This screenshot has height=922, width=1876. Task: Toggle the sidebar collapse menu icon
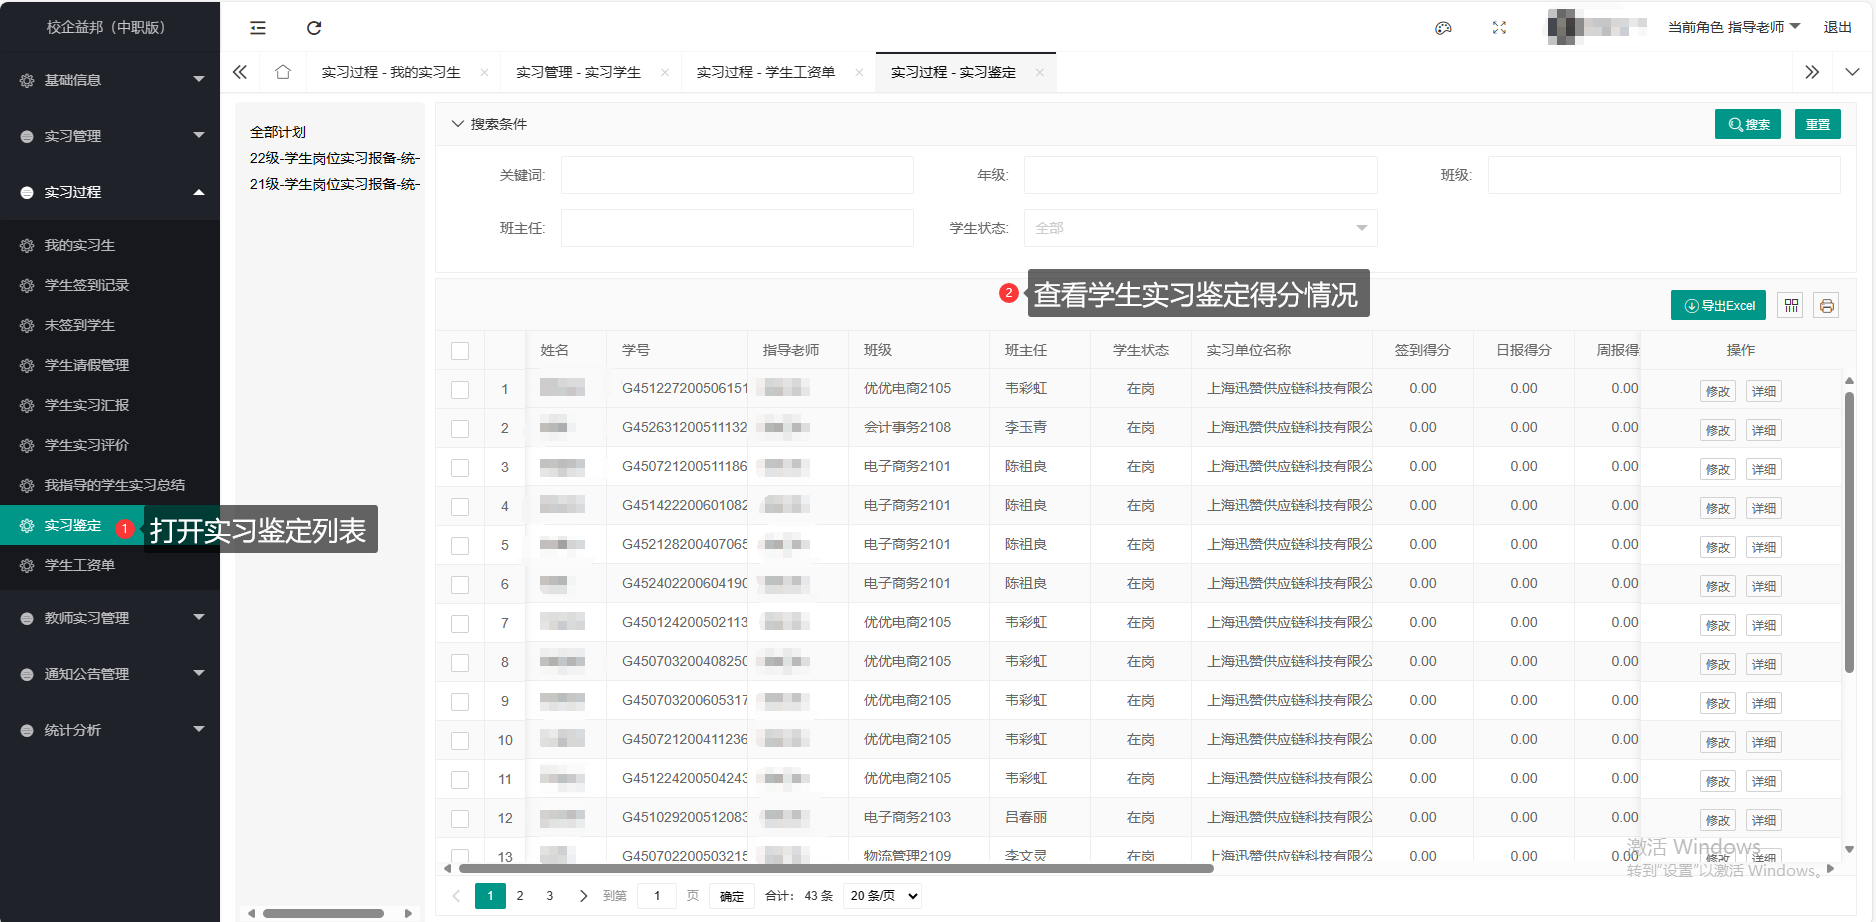258,28
